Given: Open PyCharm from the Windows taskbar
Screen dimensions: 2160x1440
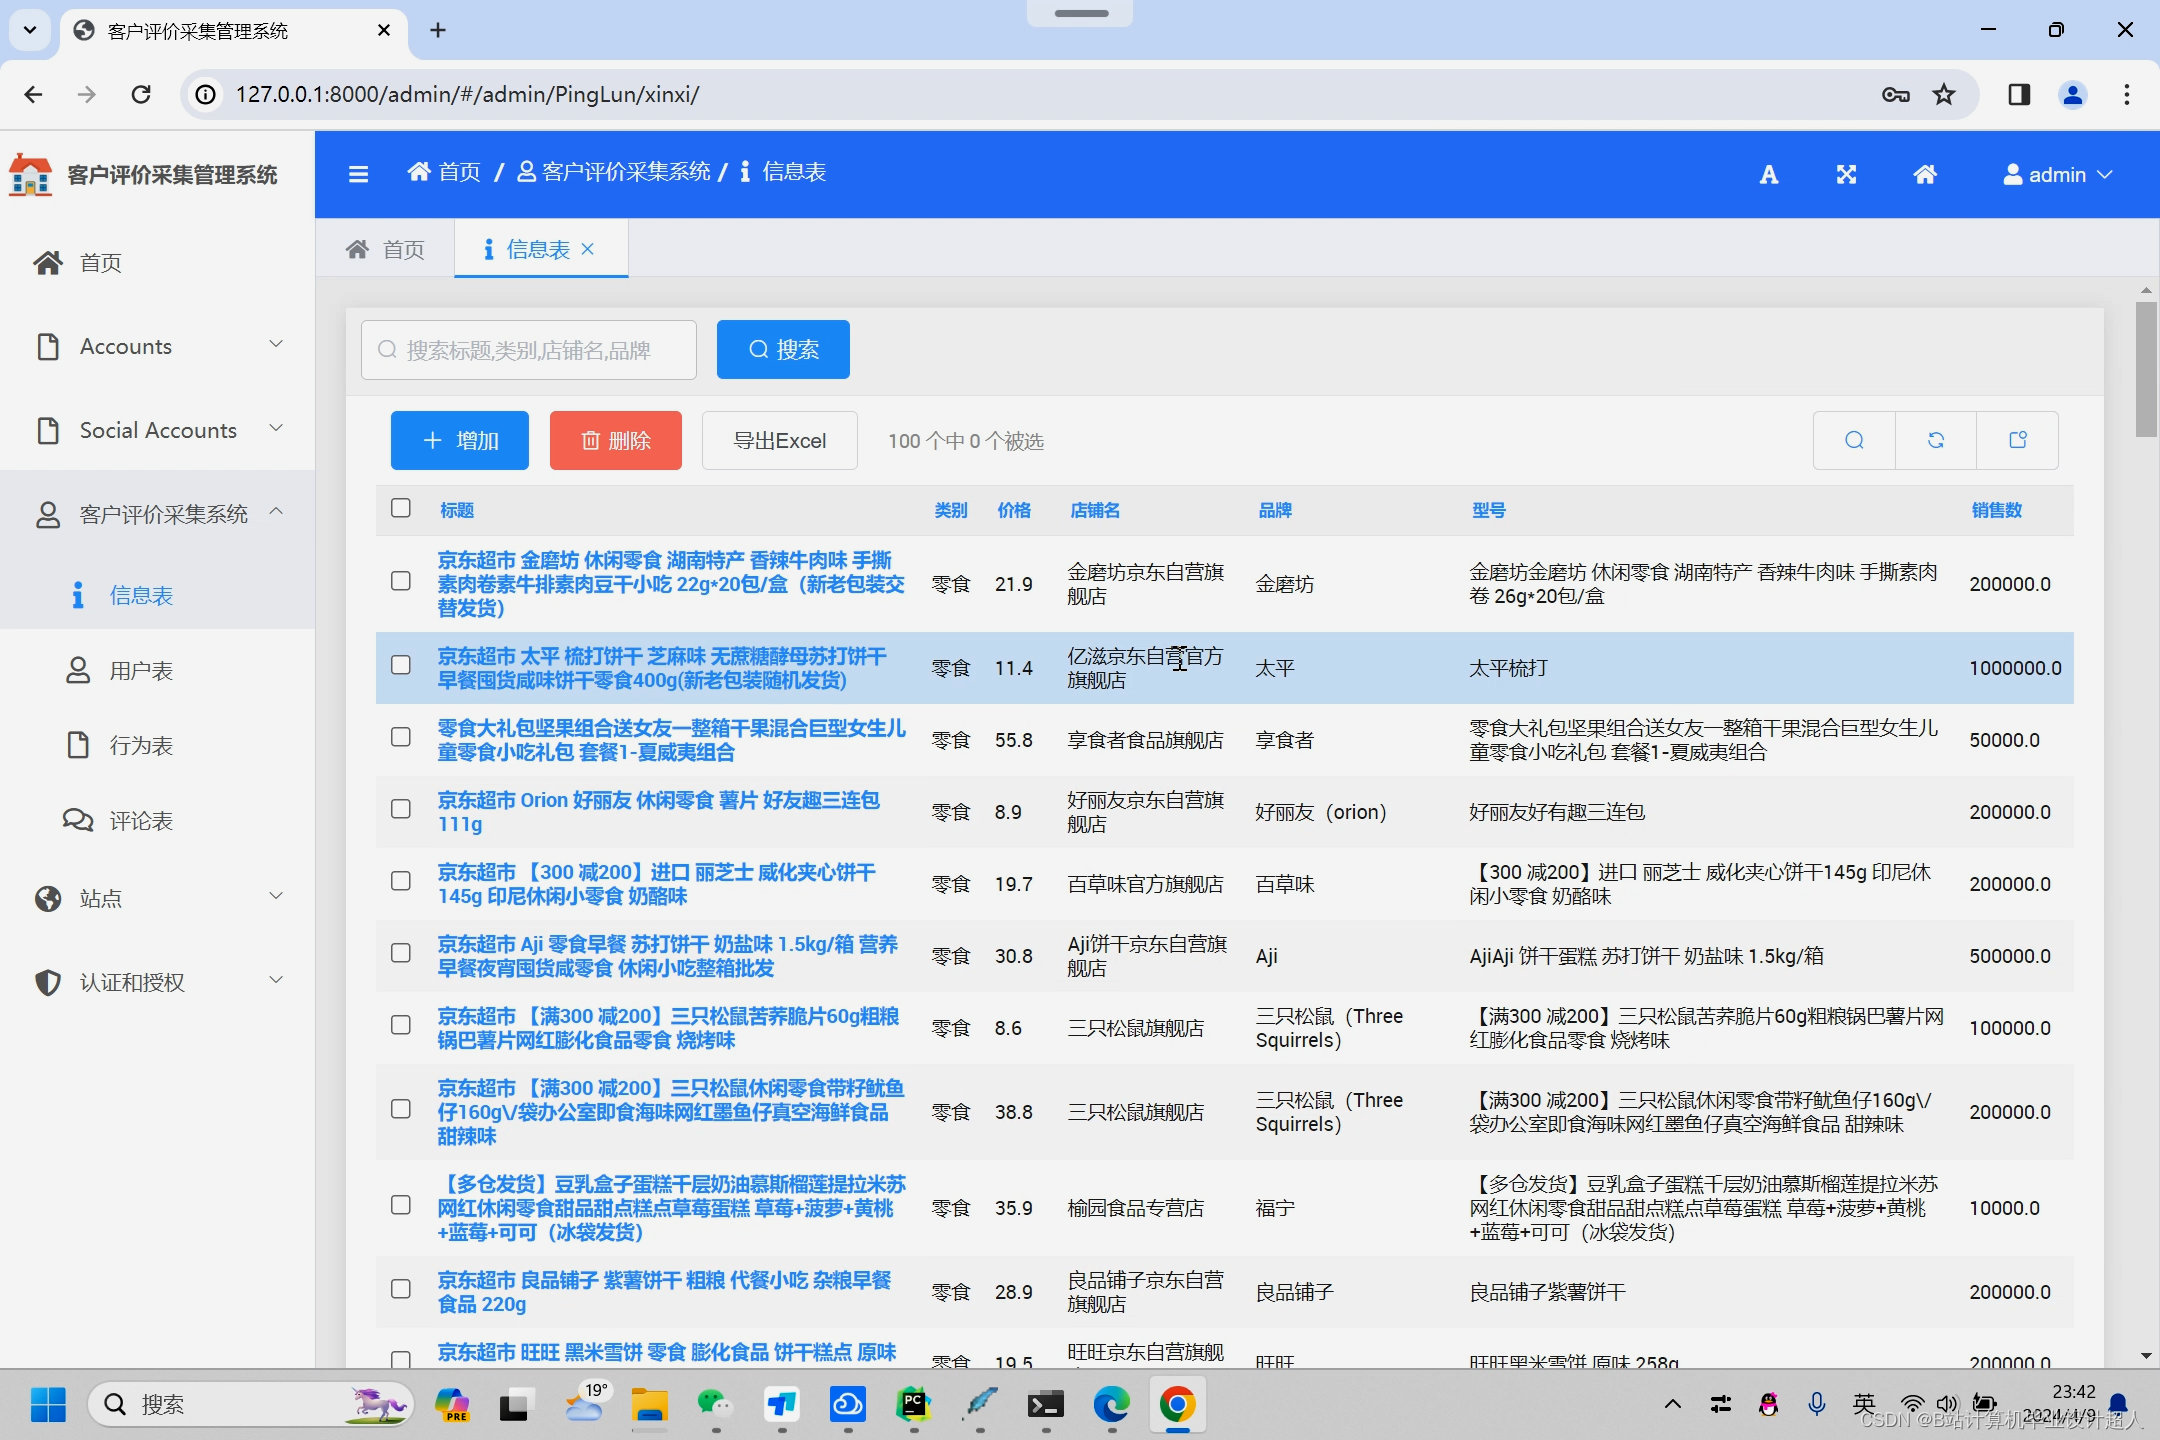Looking at the screenshot, I should click(914, 1405).
